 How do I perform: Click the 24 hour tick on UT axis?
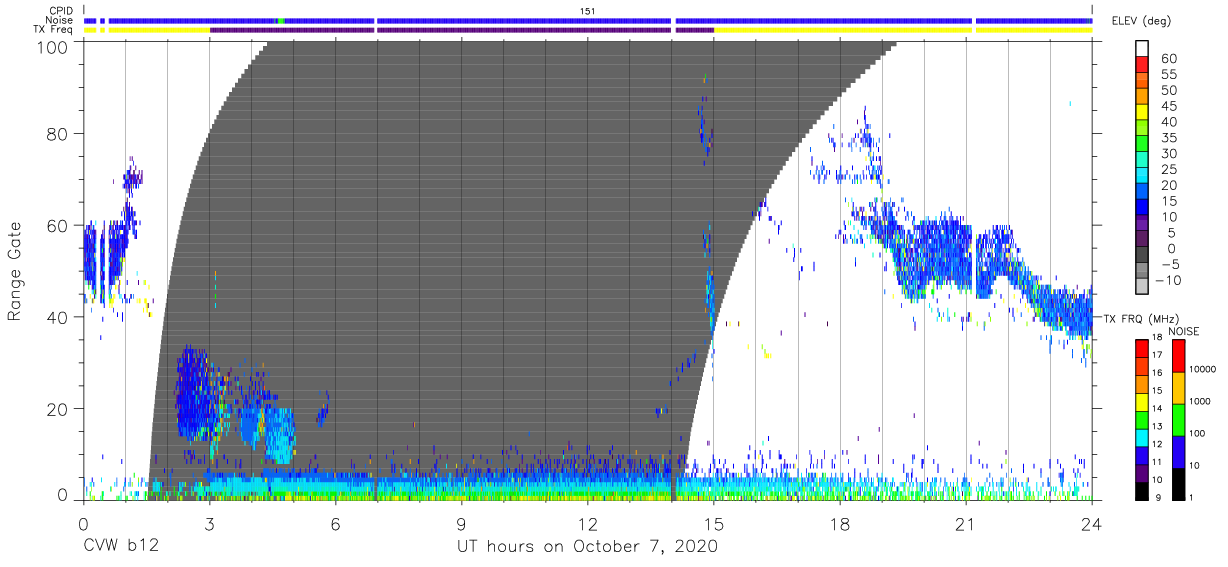(x=1092, y=523)
